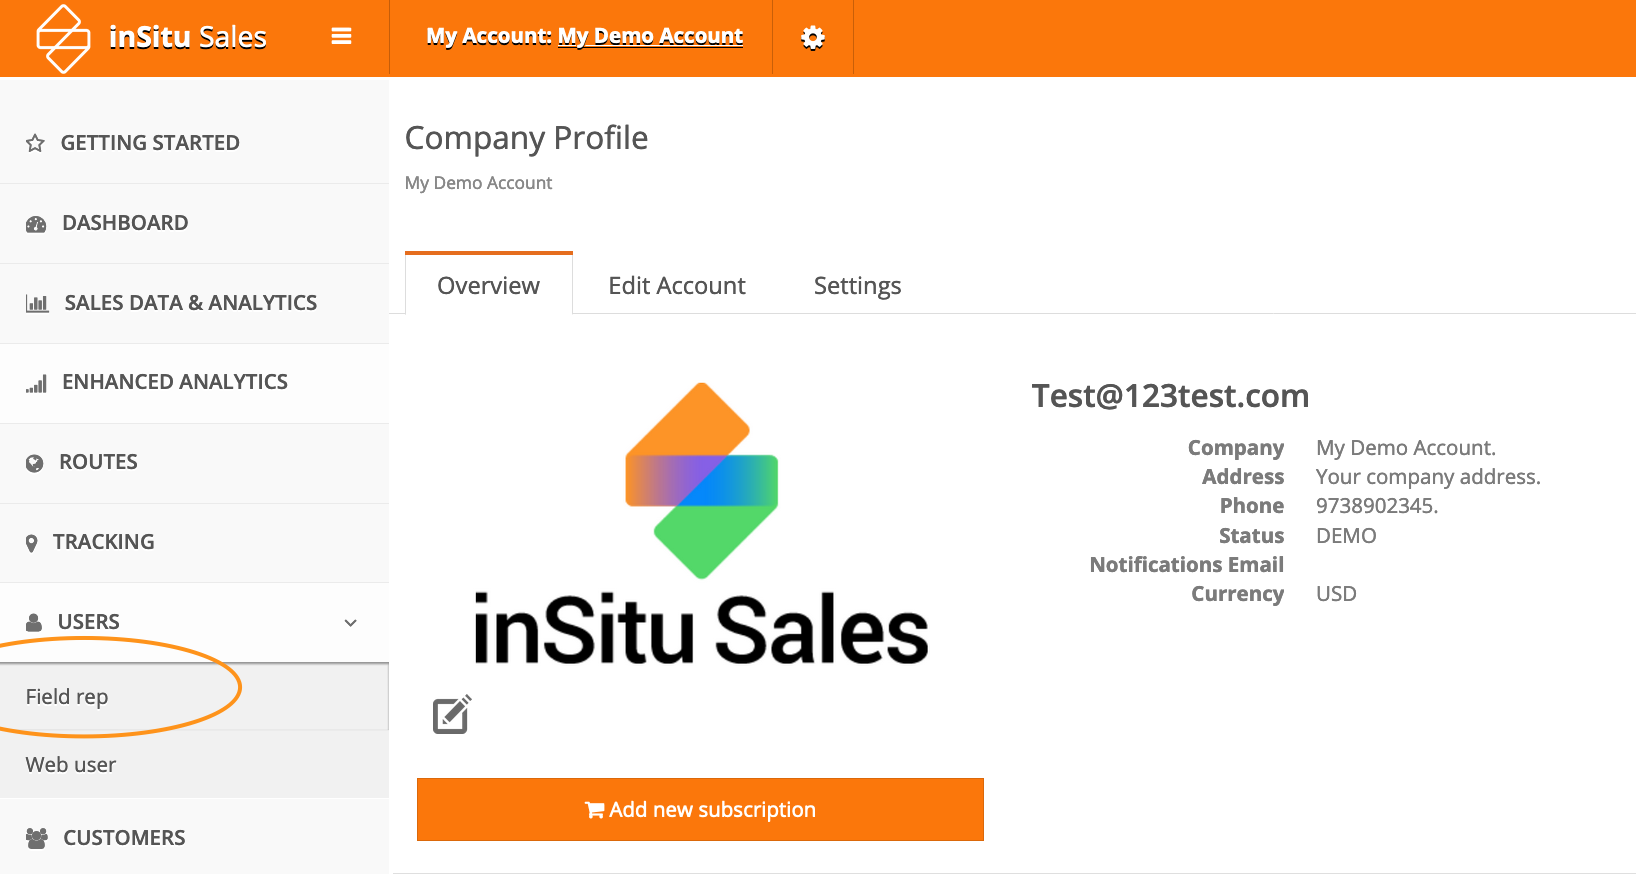Viewport: 1636px width, 874px height.
Task: Switch to the Settings tab
Action: (857, 286)
